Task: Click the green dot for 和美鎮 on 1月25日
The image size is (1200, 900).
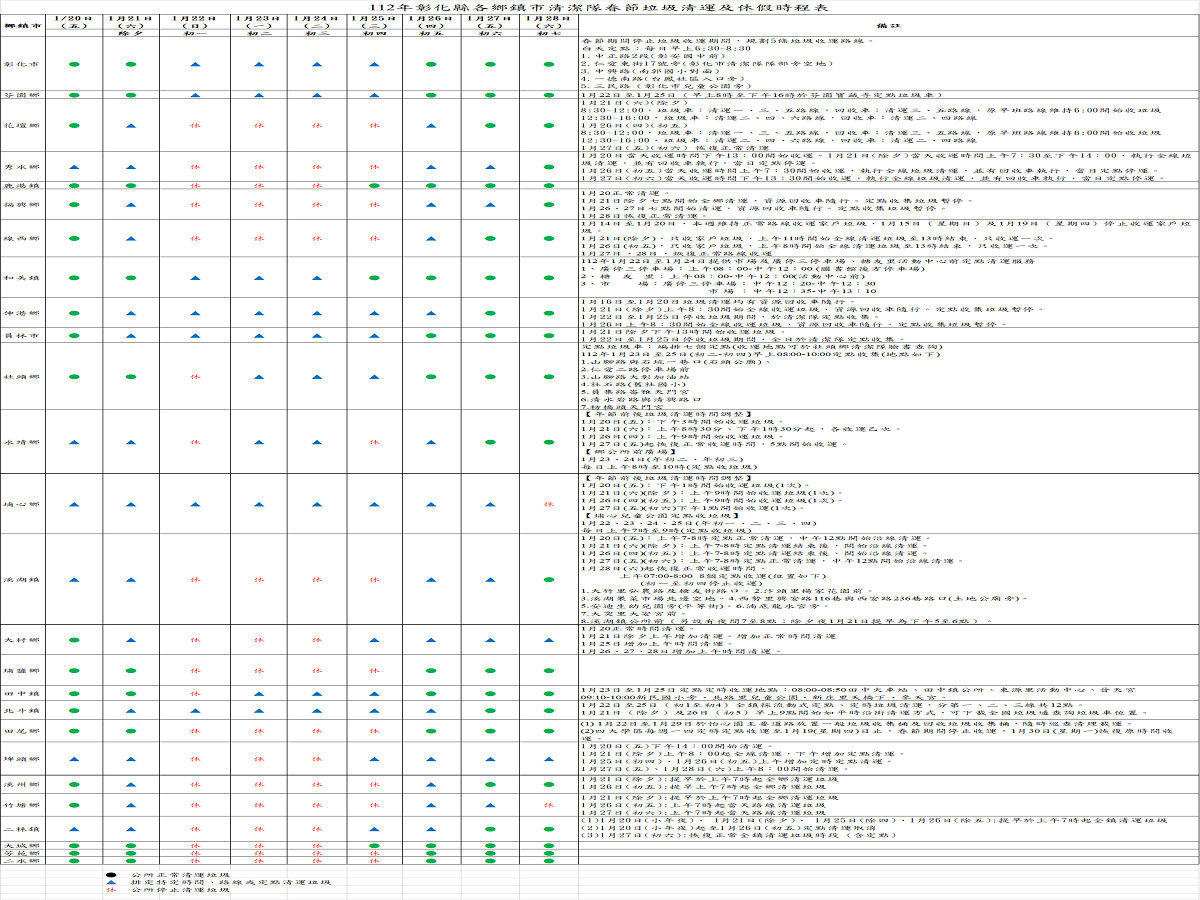Action: coord(376,277)
